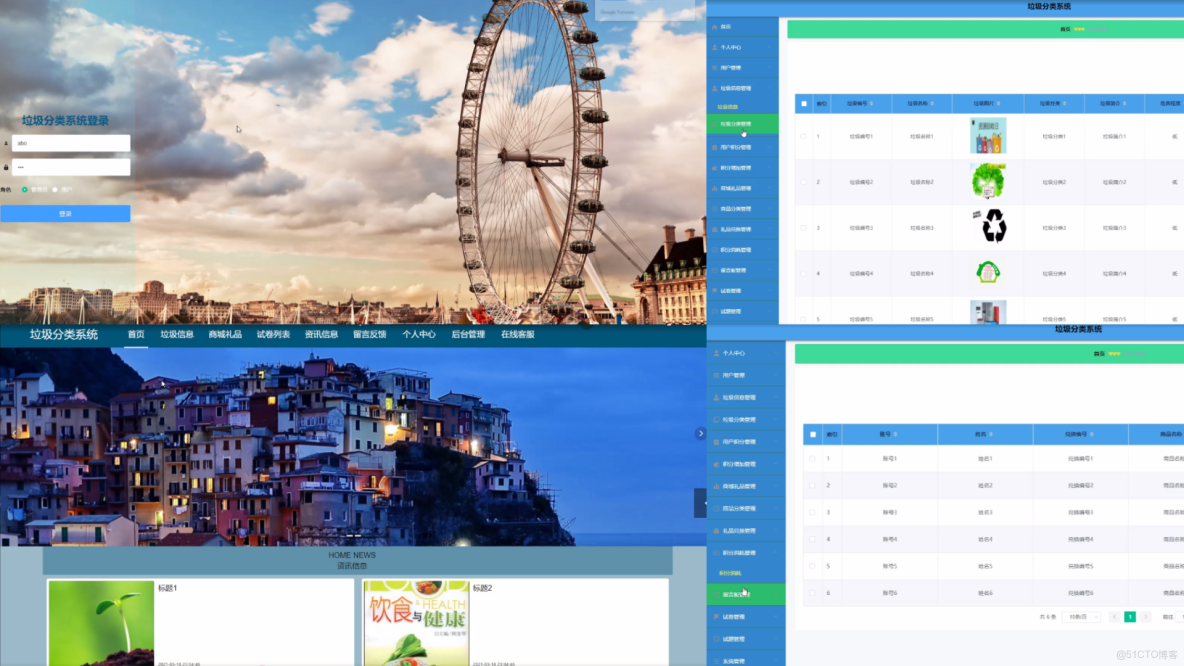Image resolution: width=1184 pixels, height=666 pixels.
Task: Click the green highlighted 垃圾分类管理 sidebar icon
Action: pyautogui.click(x=715, y=124)
